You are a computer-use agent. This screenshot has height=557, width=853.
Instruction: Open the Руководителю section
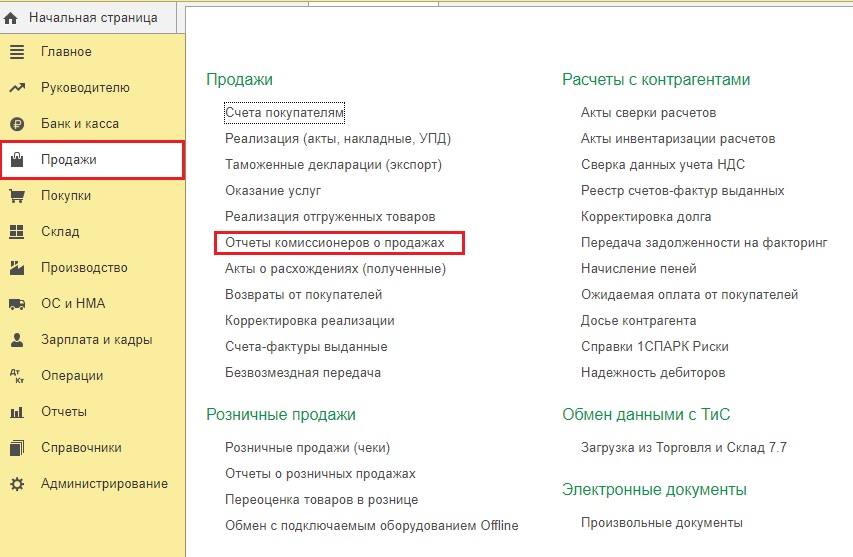click(92, 88)
